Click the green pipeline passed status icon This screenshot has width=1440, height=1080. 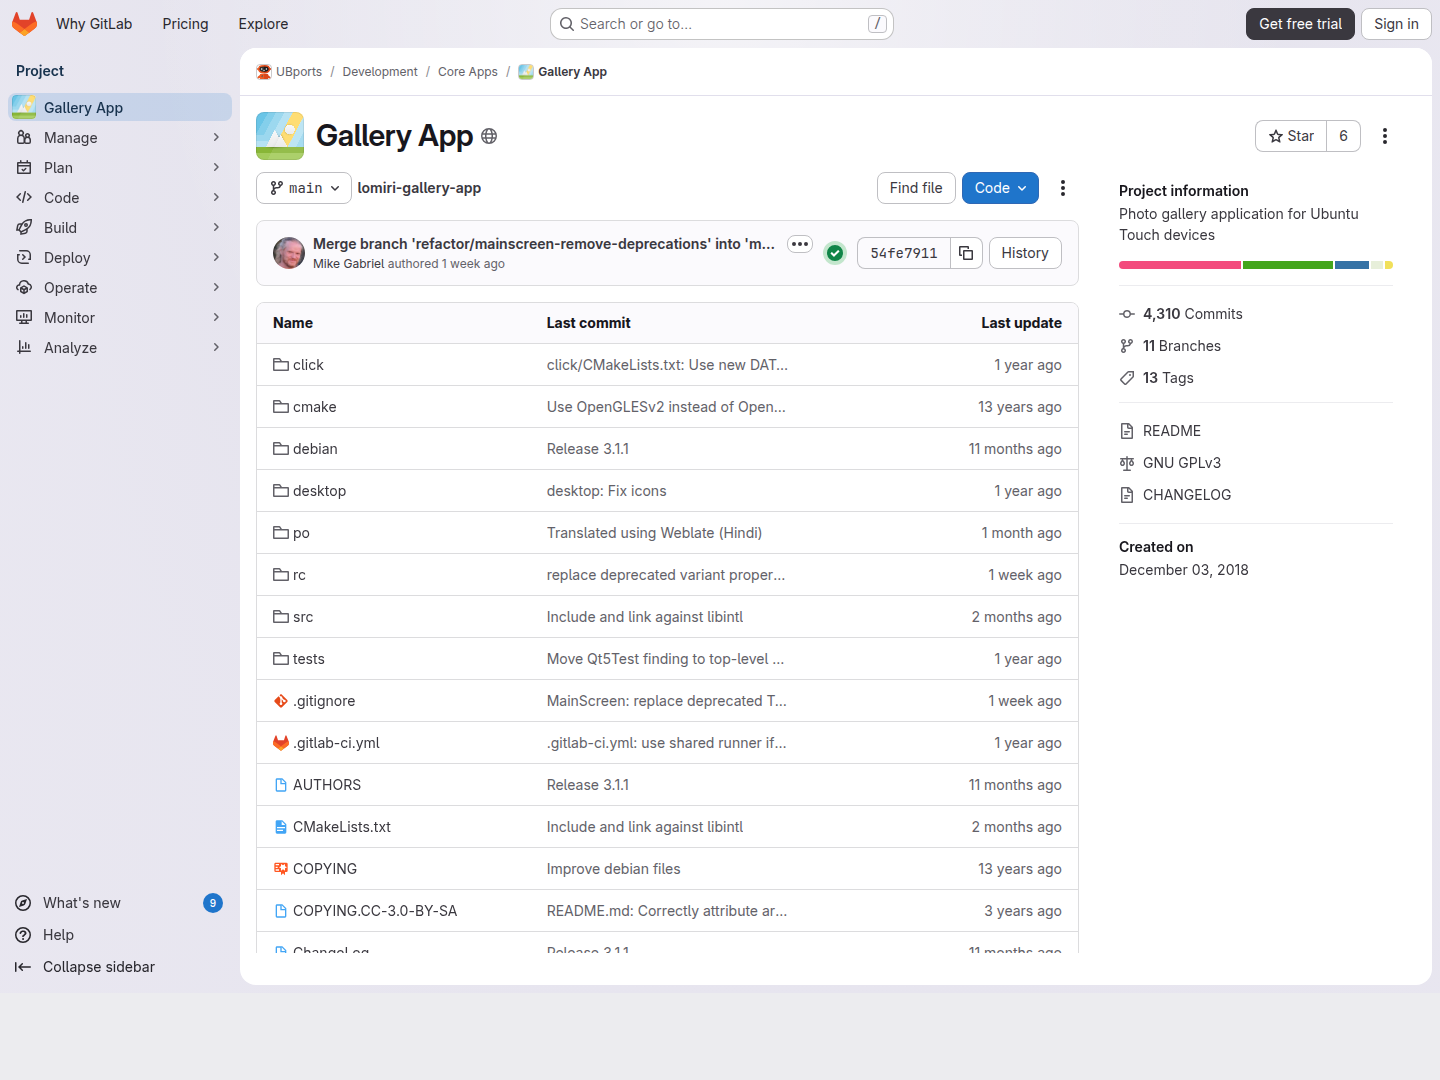pyautogui.click(x=835, y=253)
